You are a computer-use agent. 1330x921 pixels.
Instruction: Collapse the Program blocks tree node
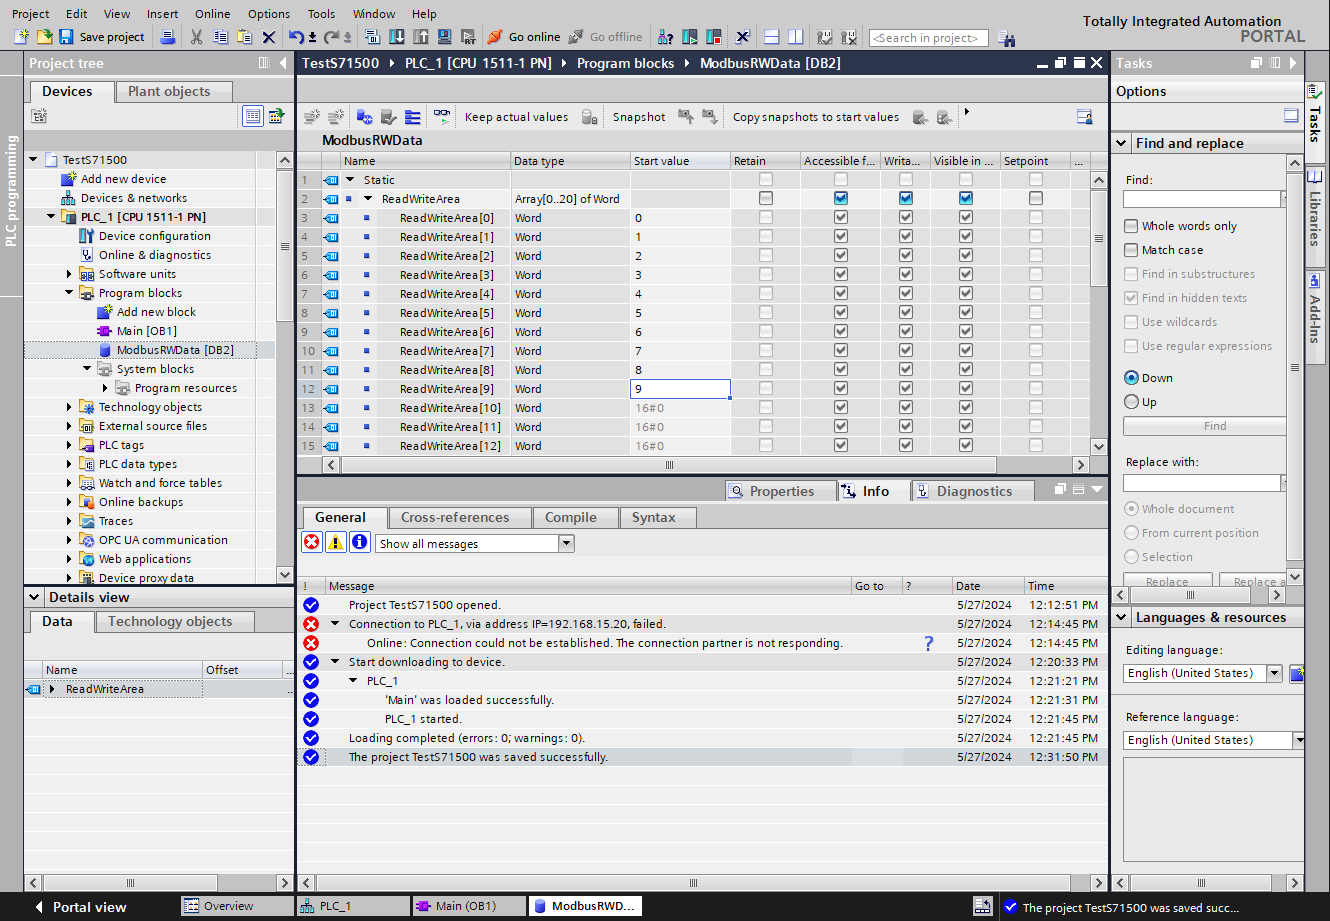click(x=69, y=293)
